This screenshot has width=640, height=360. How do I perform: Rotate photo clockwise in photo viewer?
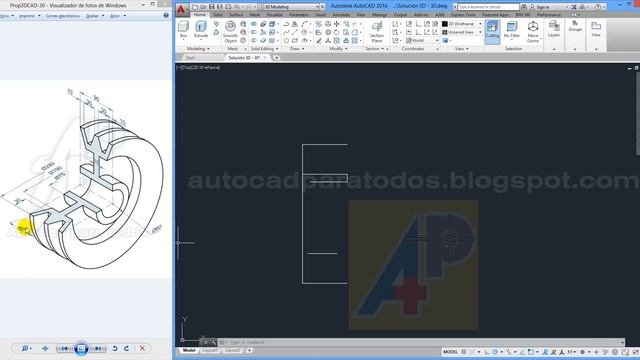pos(127,348)
